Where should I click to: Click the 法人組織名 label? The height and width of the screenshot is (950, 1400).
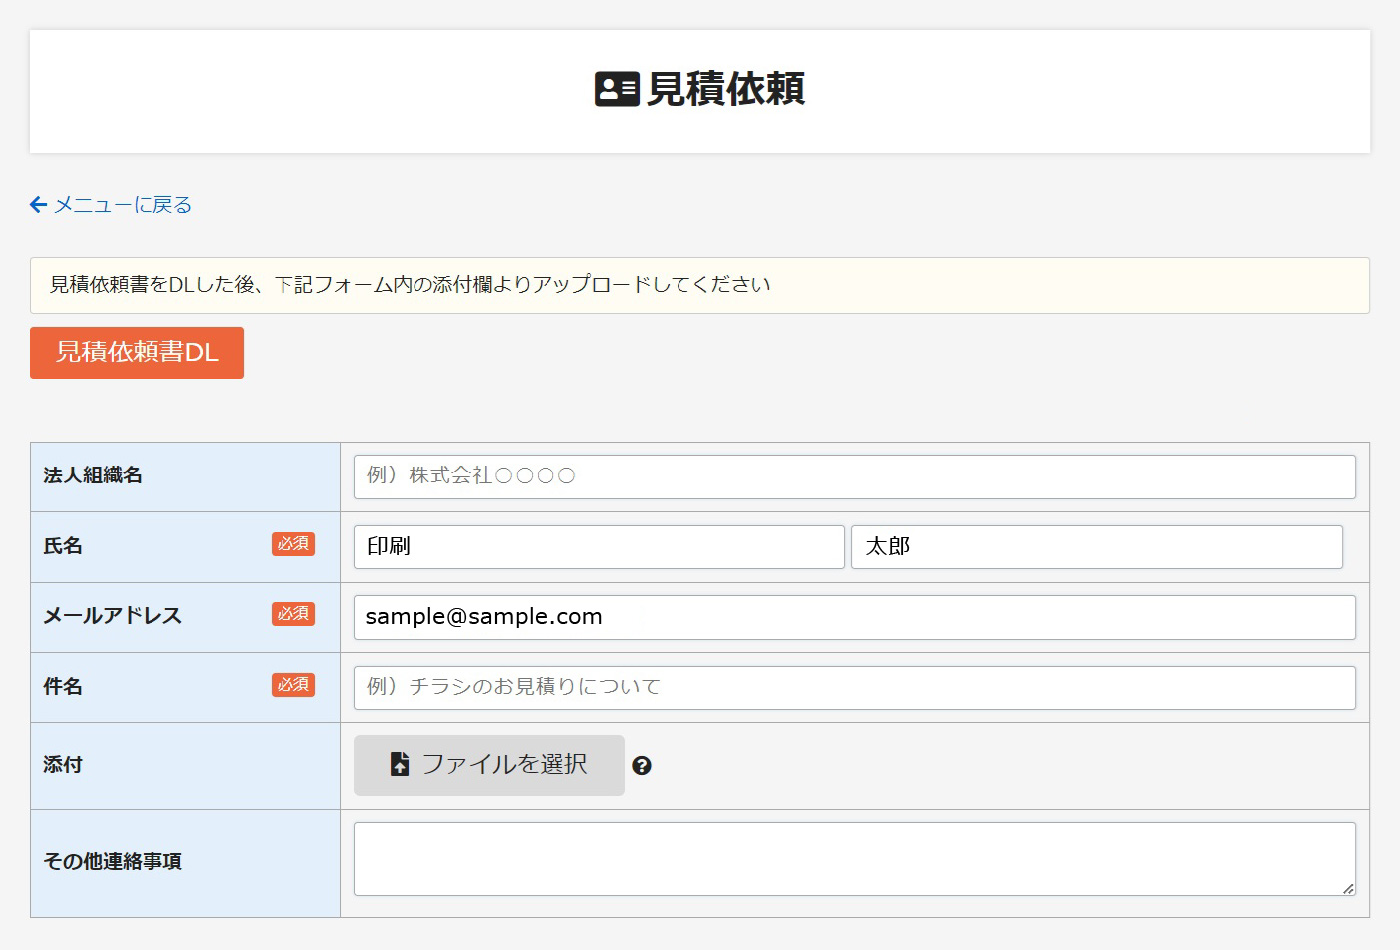[x=93, y=475]
